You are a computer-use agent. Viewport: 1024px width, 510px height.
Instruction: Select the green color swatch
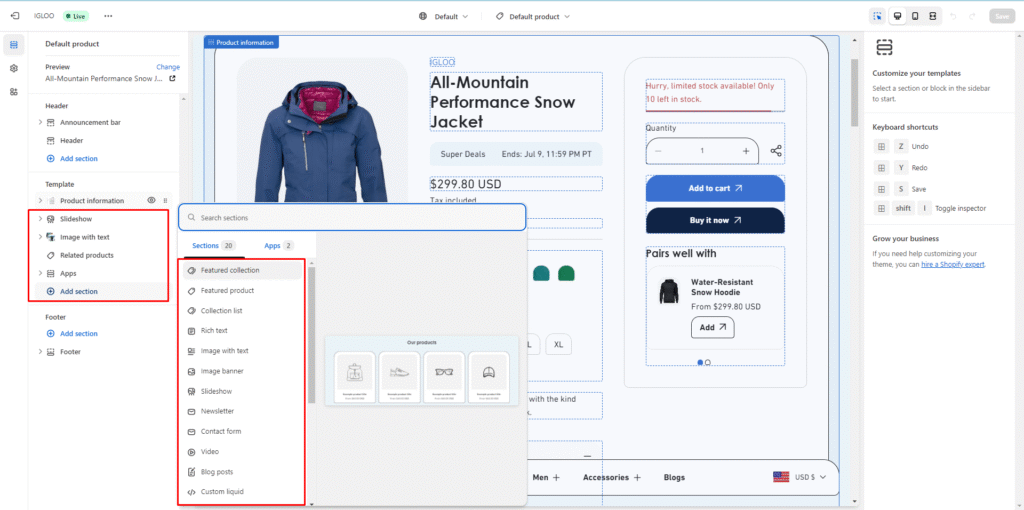click(566, 272)
